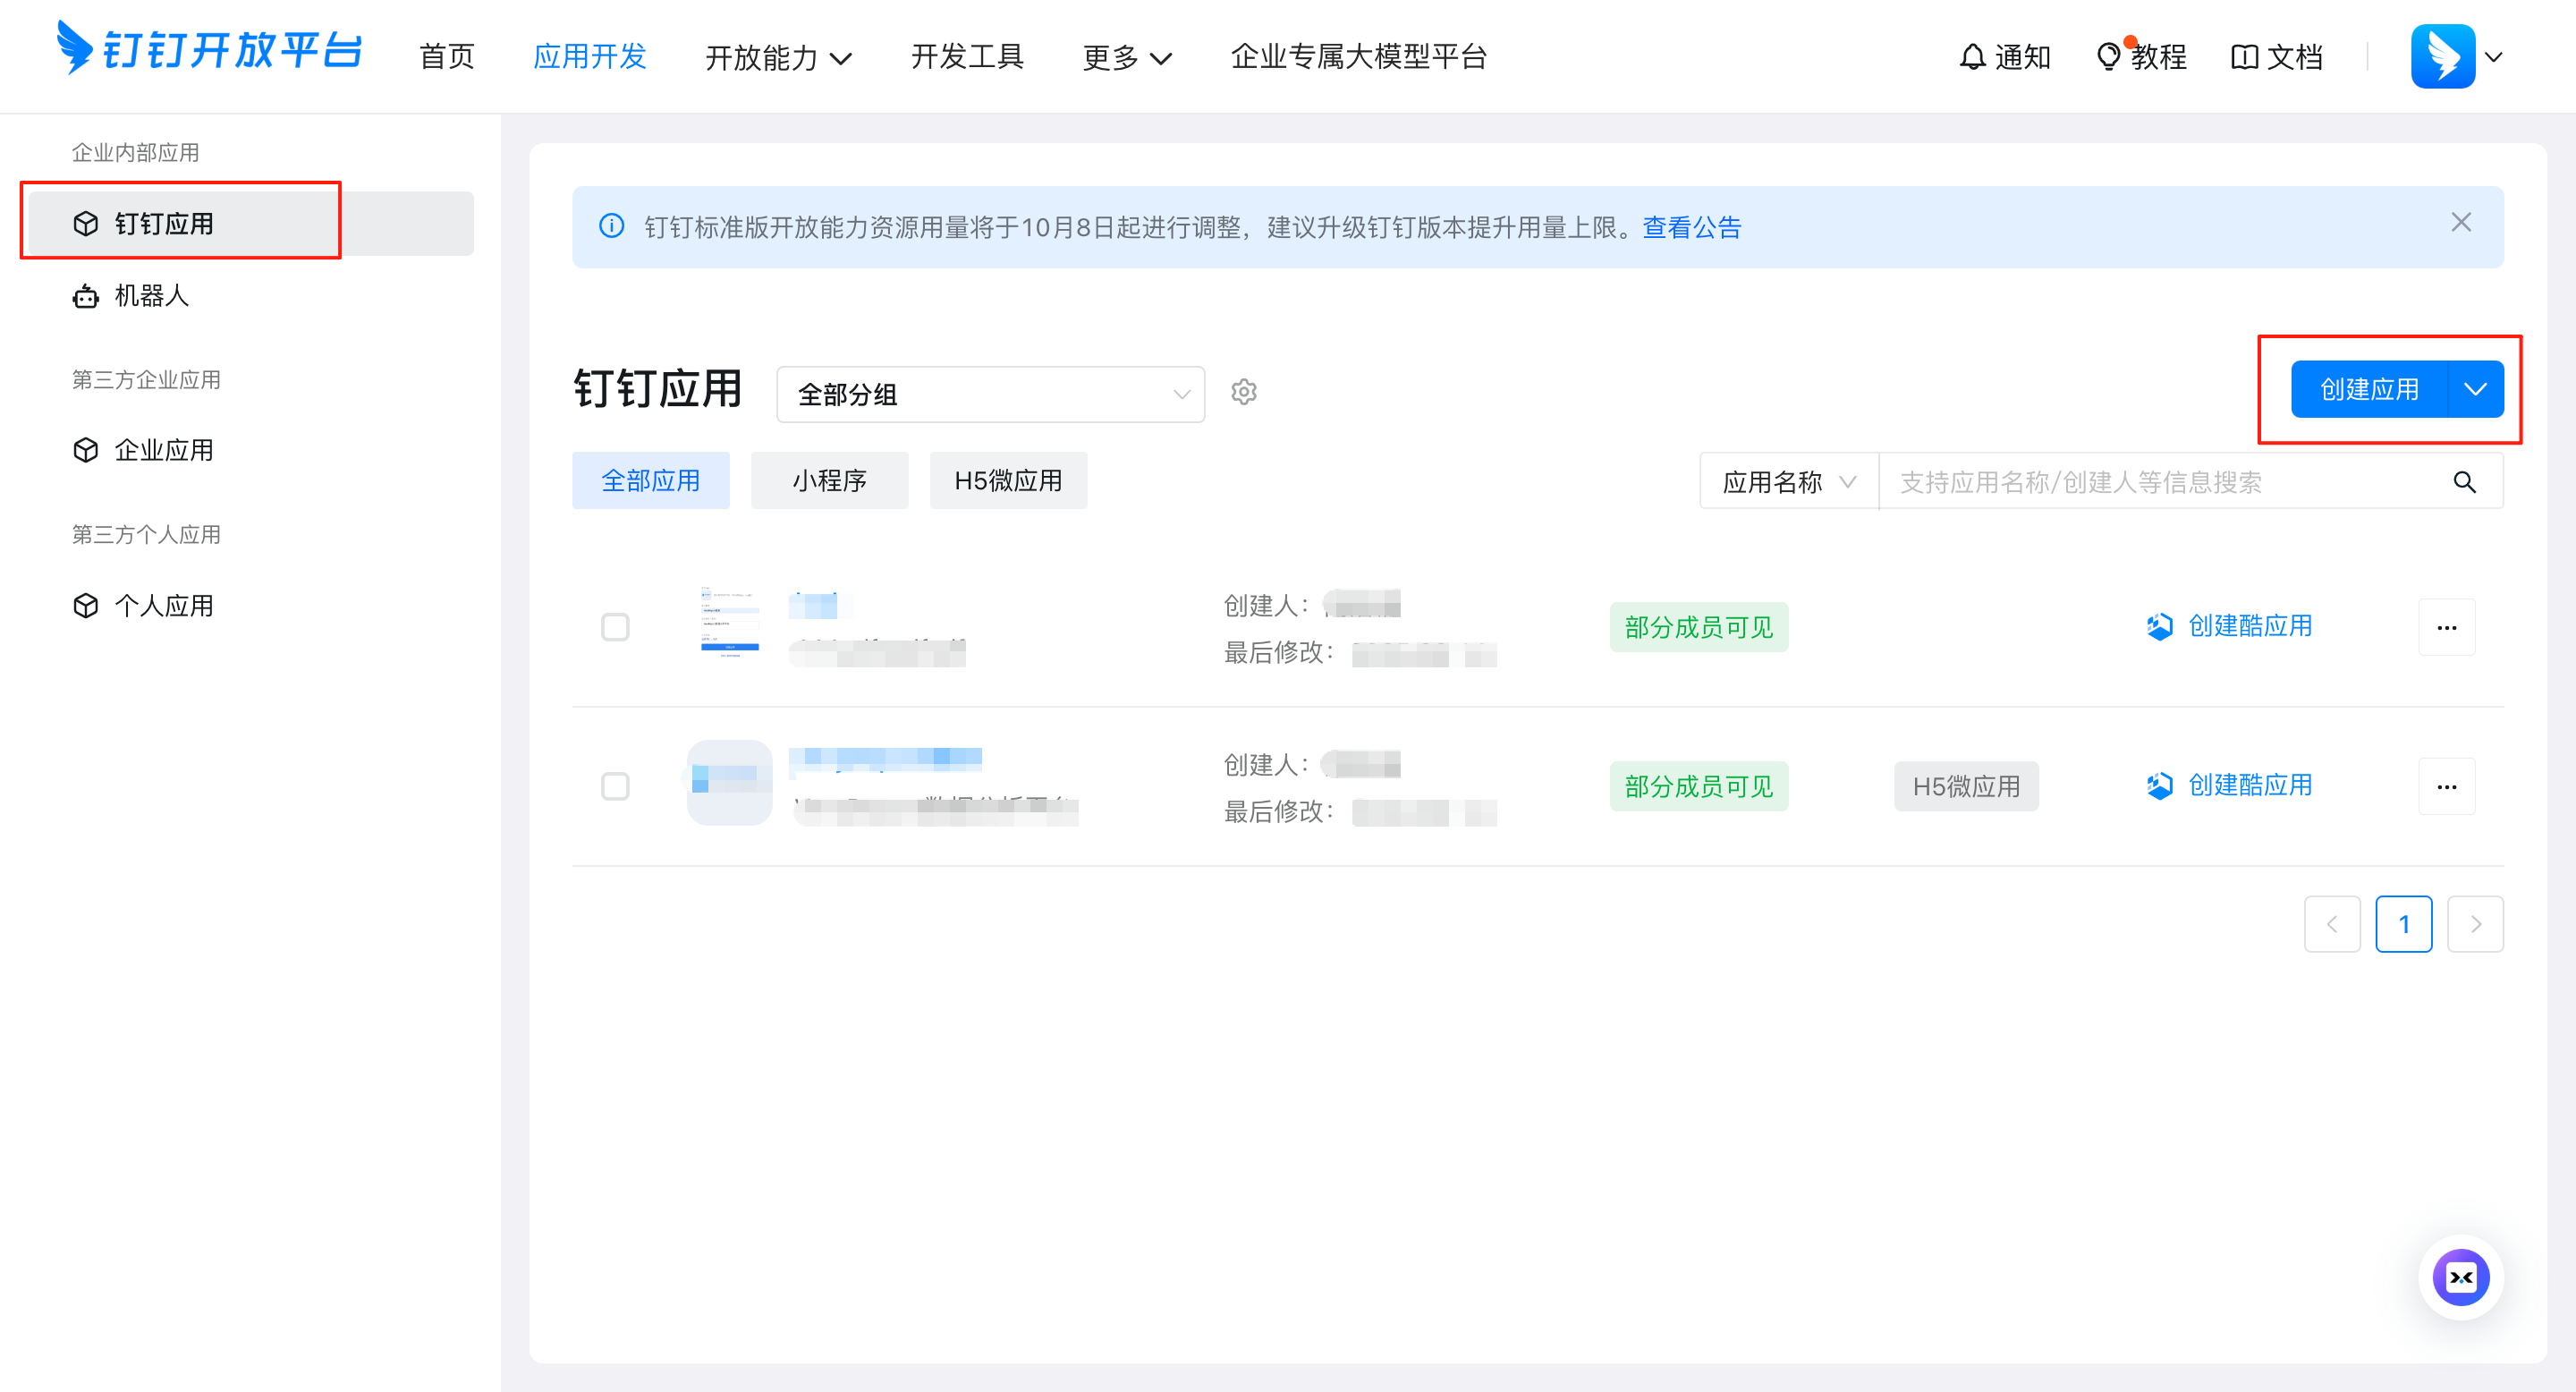Select 钉钉应用 in the sidebar
The height and width of the screenshot is (1392, 2576).
tap(250, 224)
